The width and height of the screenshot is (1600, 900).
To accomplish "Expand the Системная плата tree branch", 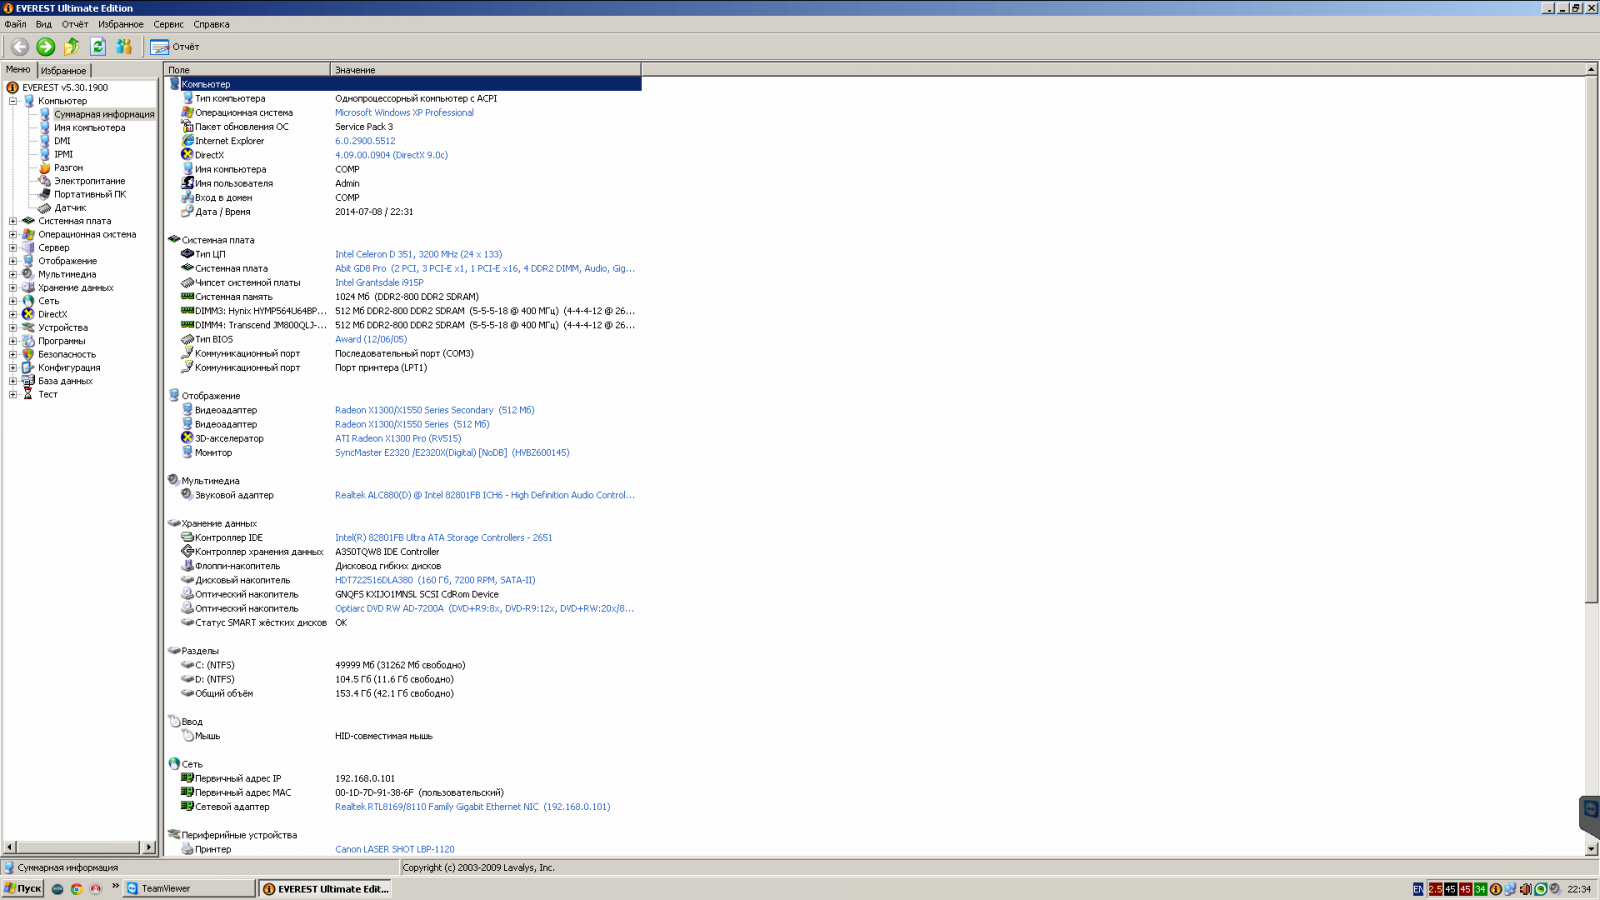I will pyautogui.click(x=13, y=221).
